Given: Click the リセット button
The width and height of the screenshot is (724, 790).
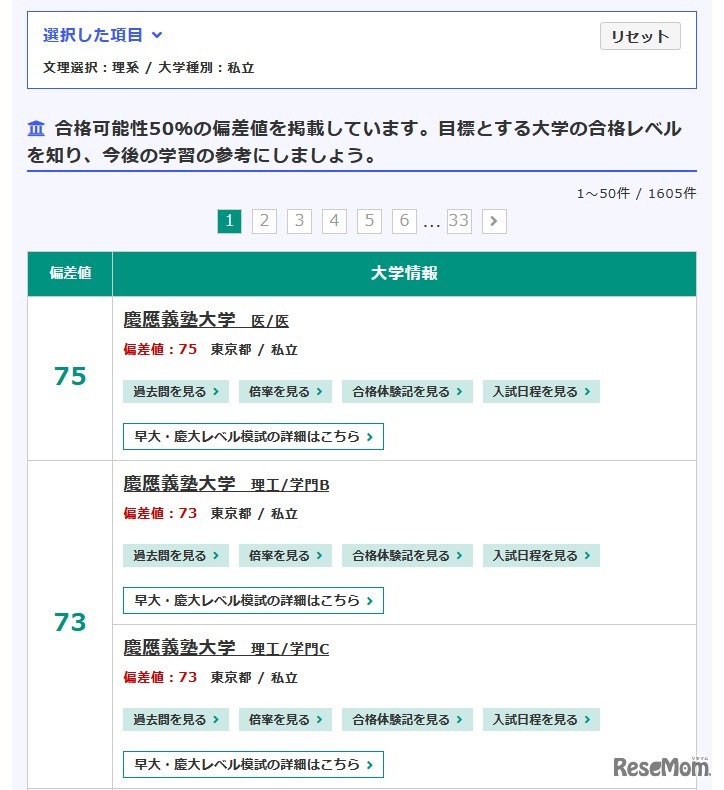Looking at the screenshot, I should tap(639, 36).
